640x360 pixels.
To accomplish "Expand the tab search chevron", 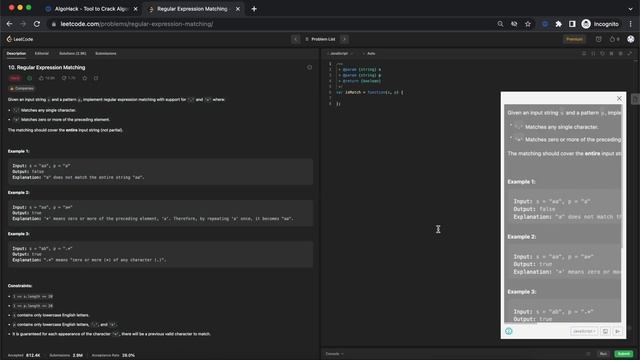I will pos(631,9).
